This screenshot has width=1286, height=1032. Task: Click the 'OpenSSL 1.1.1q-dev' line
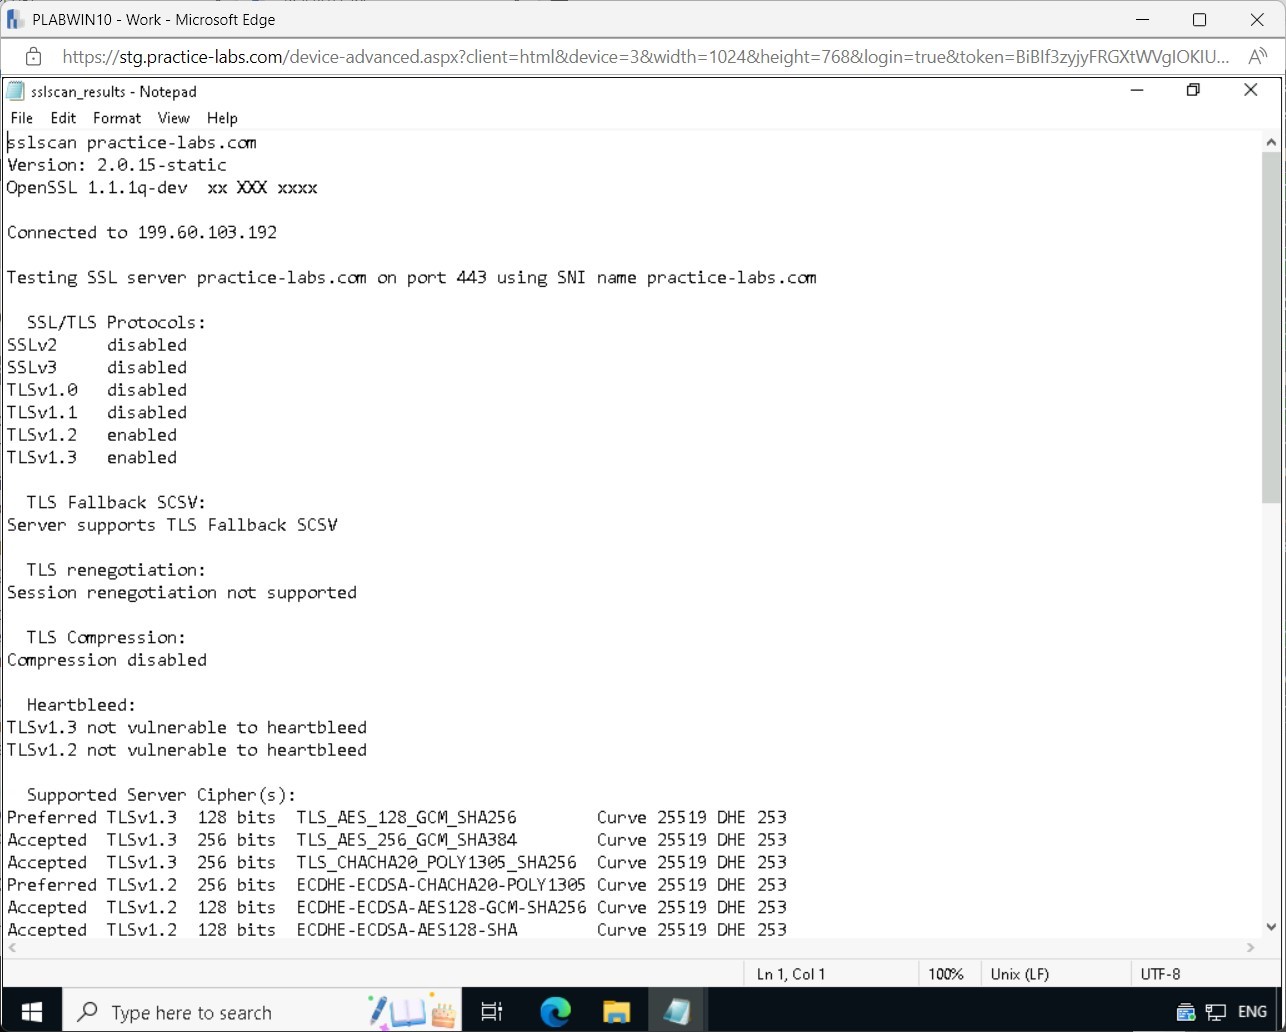(x=162, y=188)
